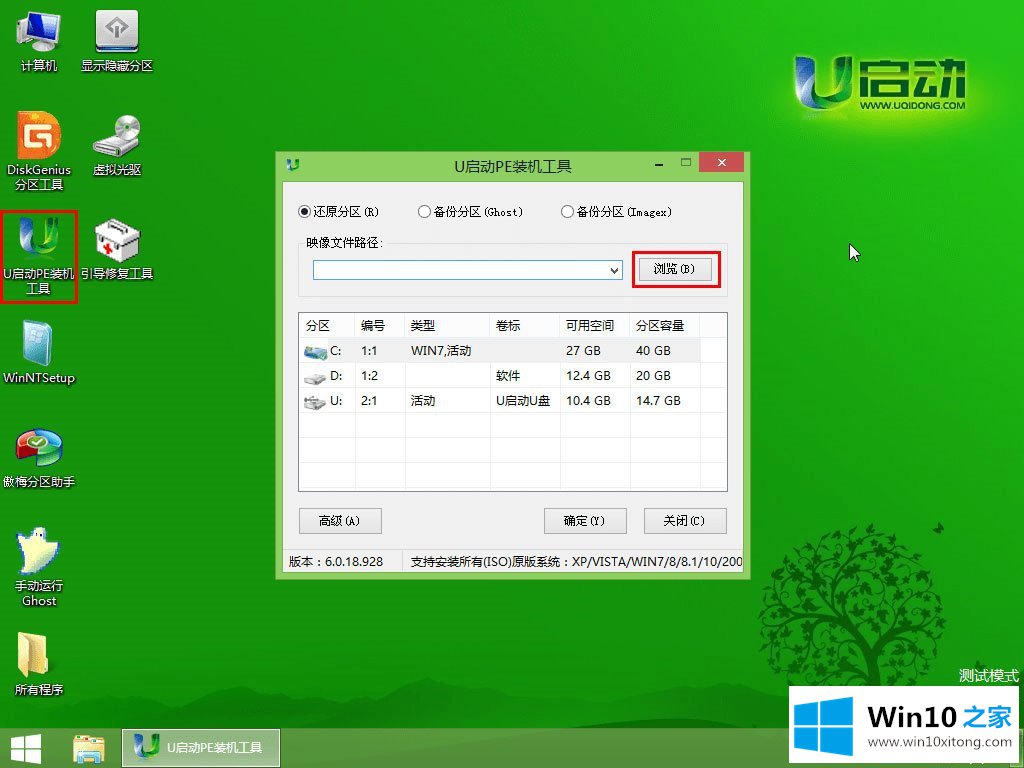Viewport: 1024px width, 768px height.
Task: Click the 40 GB capacity value
Action: 653,351
